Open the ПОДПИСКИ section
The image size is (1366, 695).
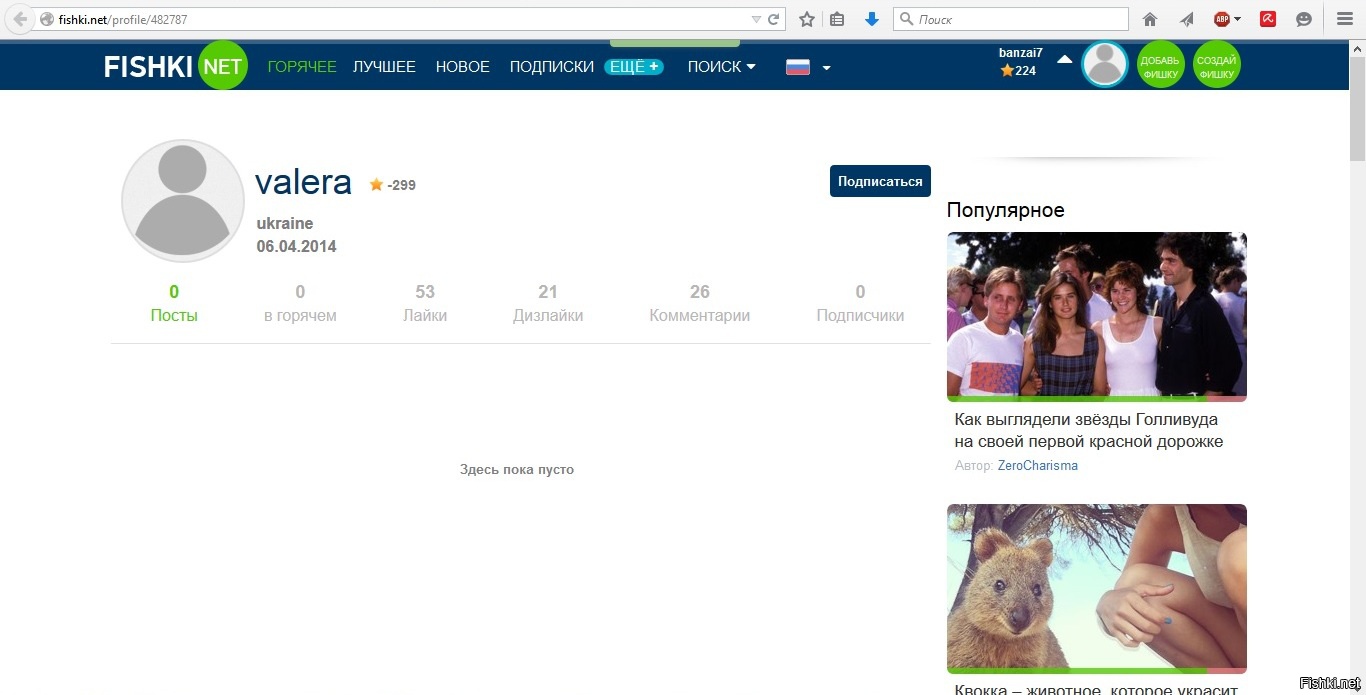[x=552, y=67]
